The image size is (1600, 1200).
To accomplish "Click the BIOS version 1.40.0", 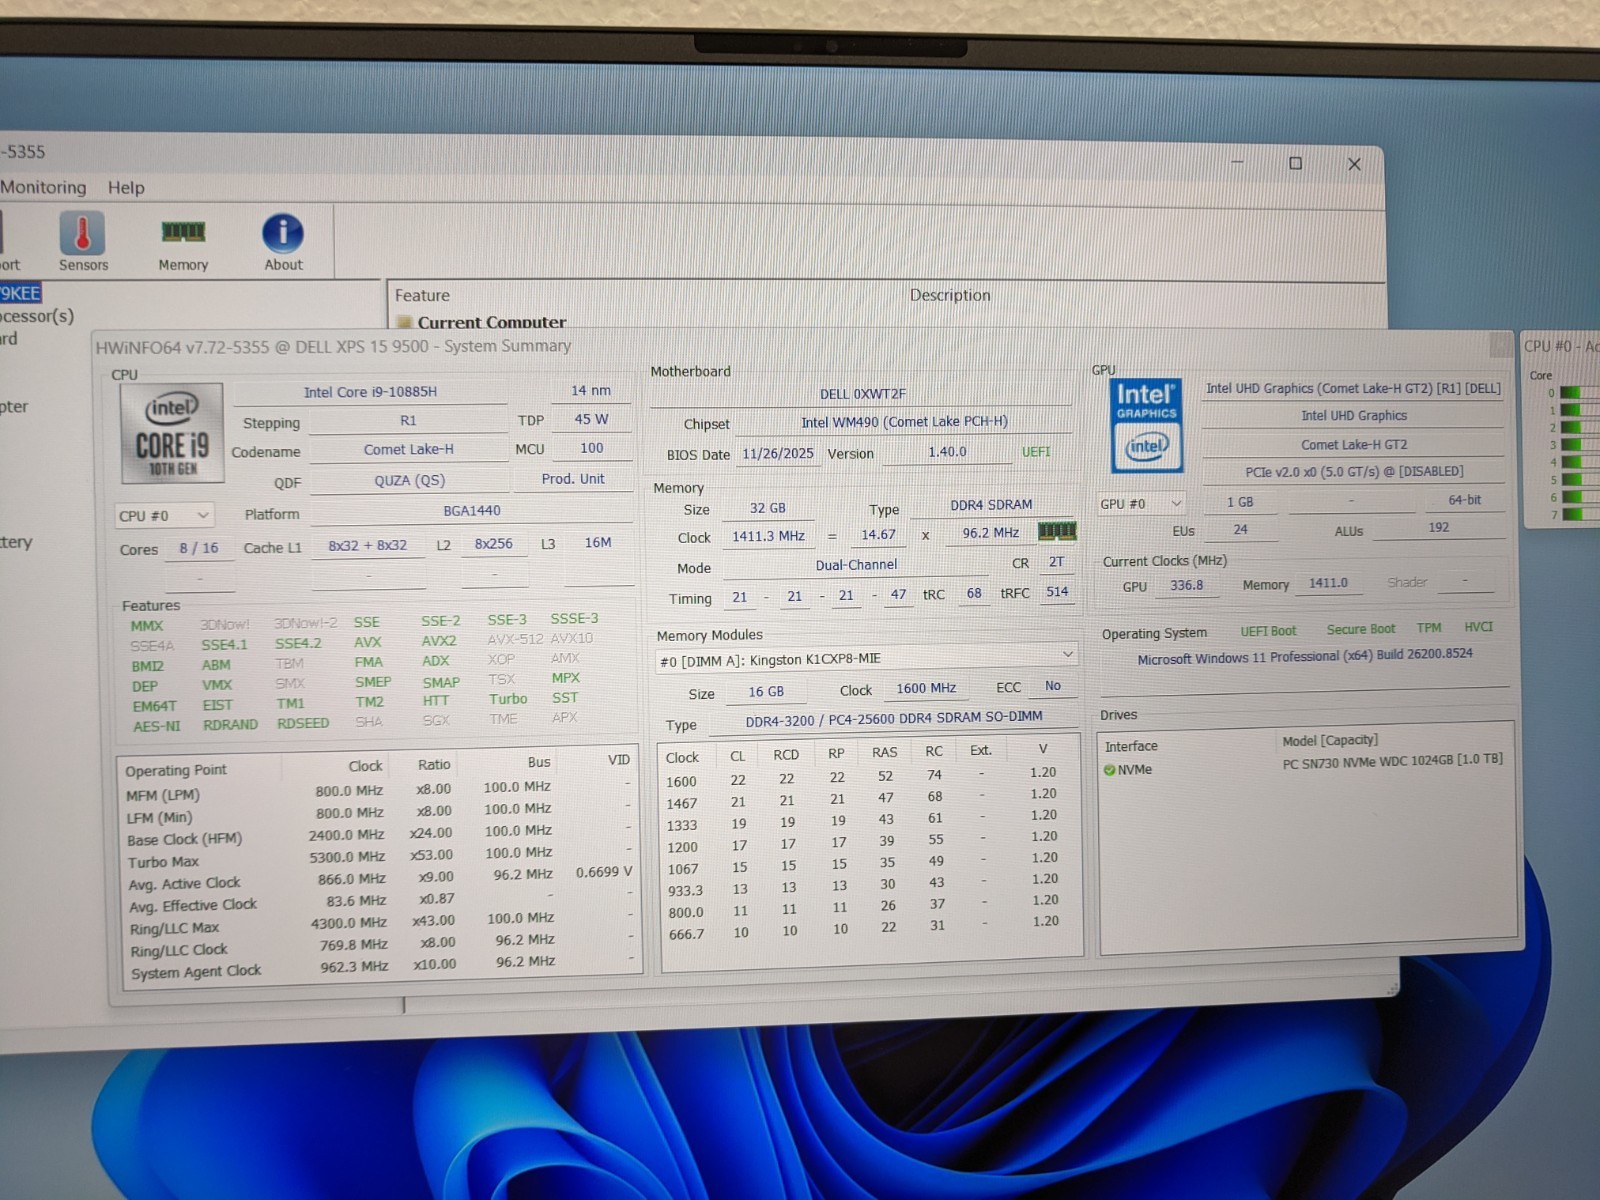I will 947,452.
